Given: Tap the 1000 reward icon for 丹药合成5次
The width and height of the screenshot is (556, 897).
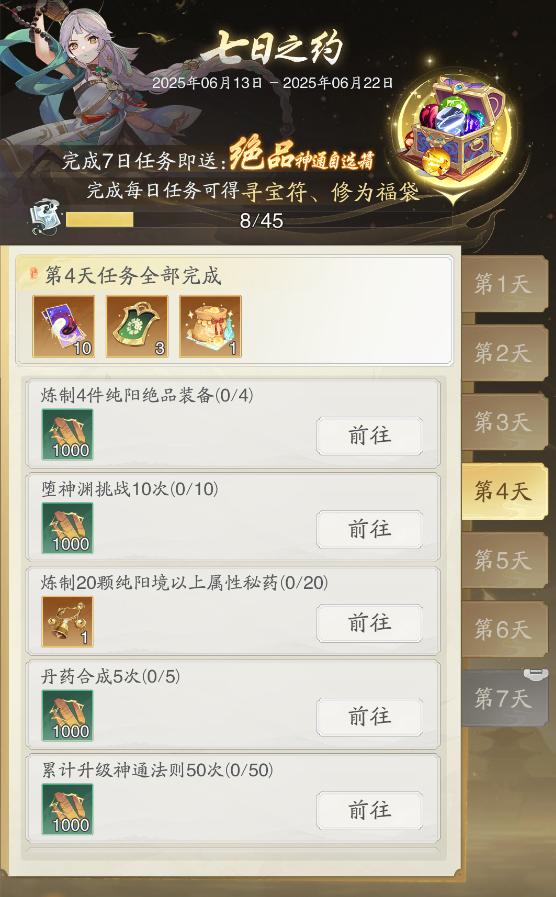Looking at the screenshot, I should tap(67, 716).
